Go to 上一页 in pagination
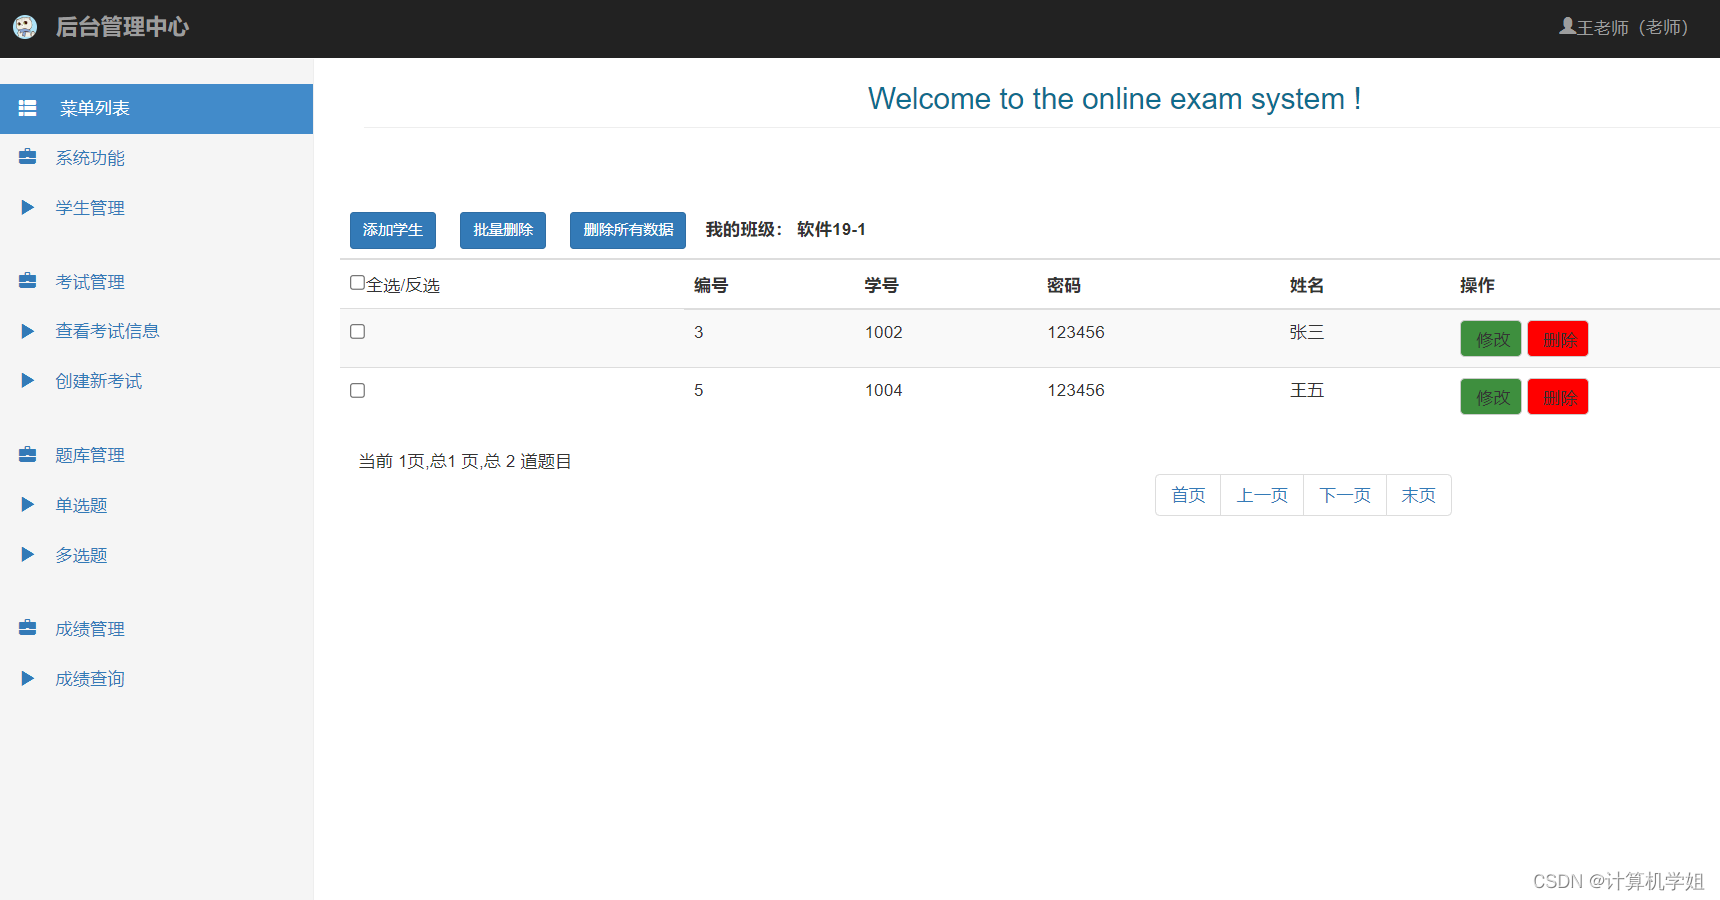The height and width of the screenshot is (900, 1720). coord(1262,495)
